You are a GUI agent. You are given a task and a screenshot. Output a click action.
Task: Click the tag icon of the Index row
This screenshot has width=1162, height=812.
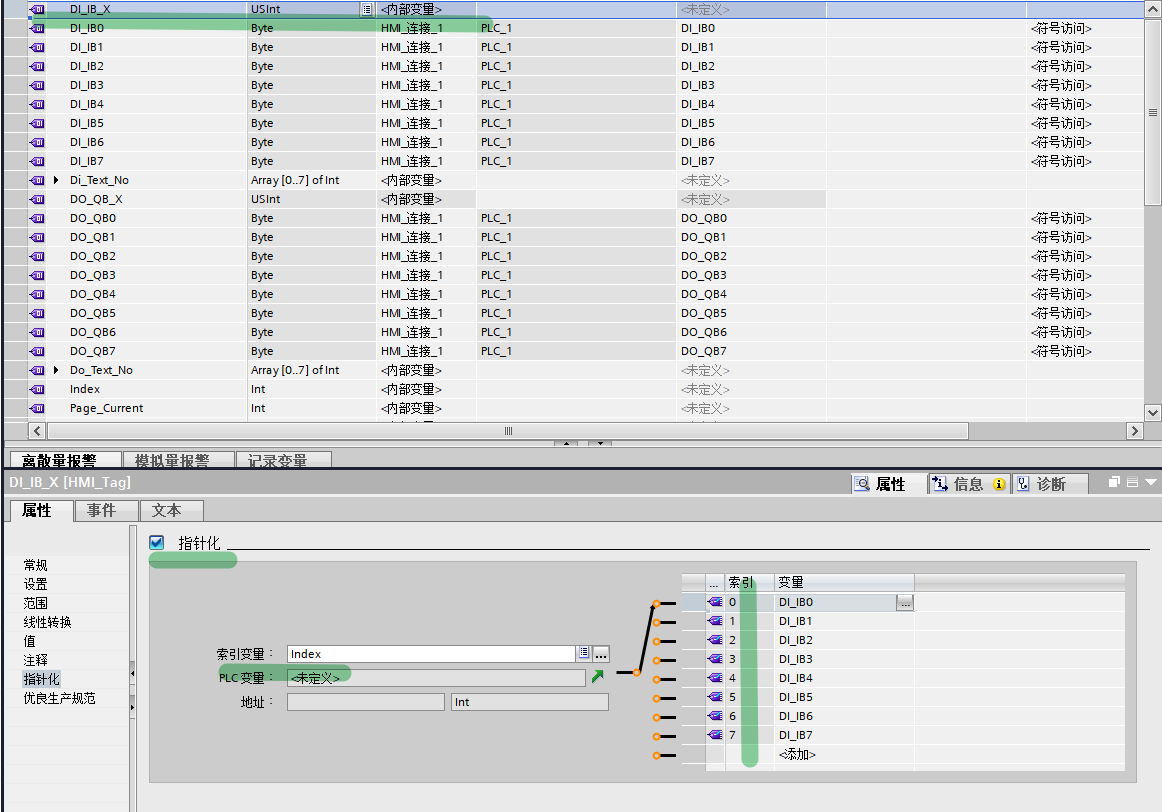(x=37, y=390)
